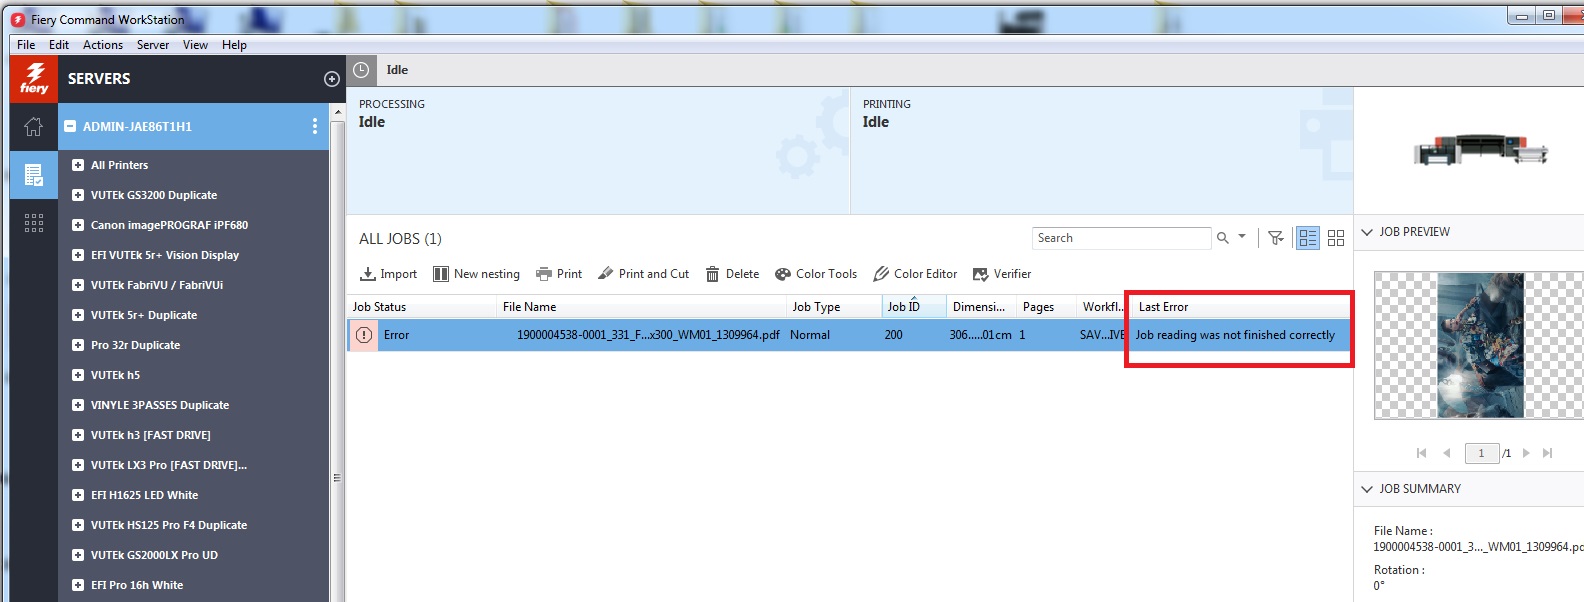The width and height of the screenshot is (1584, 602).
Task: Go to the first preview page
Action: coord(1421,453)
